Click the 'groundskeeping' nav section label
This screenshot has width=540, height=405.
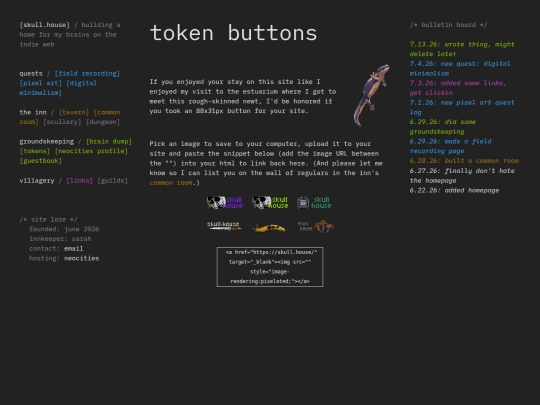click(46, 142)
